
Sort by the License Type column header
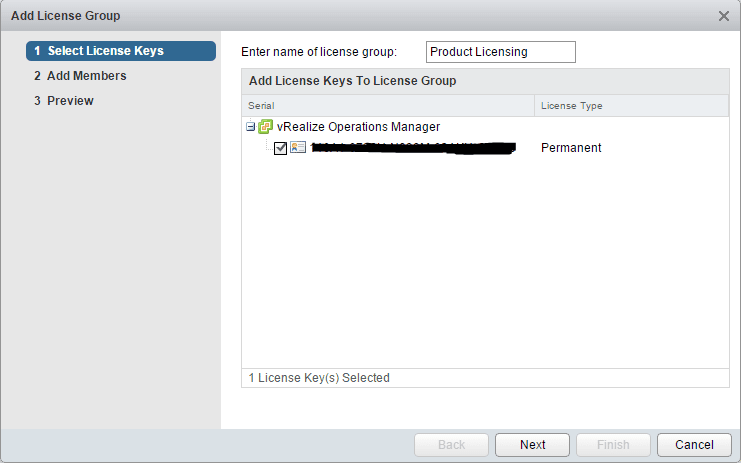coord(631,106)
